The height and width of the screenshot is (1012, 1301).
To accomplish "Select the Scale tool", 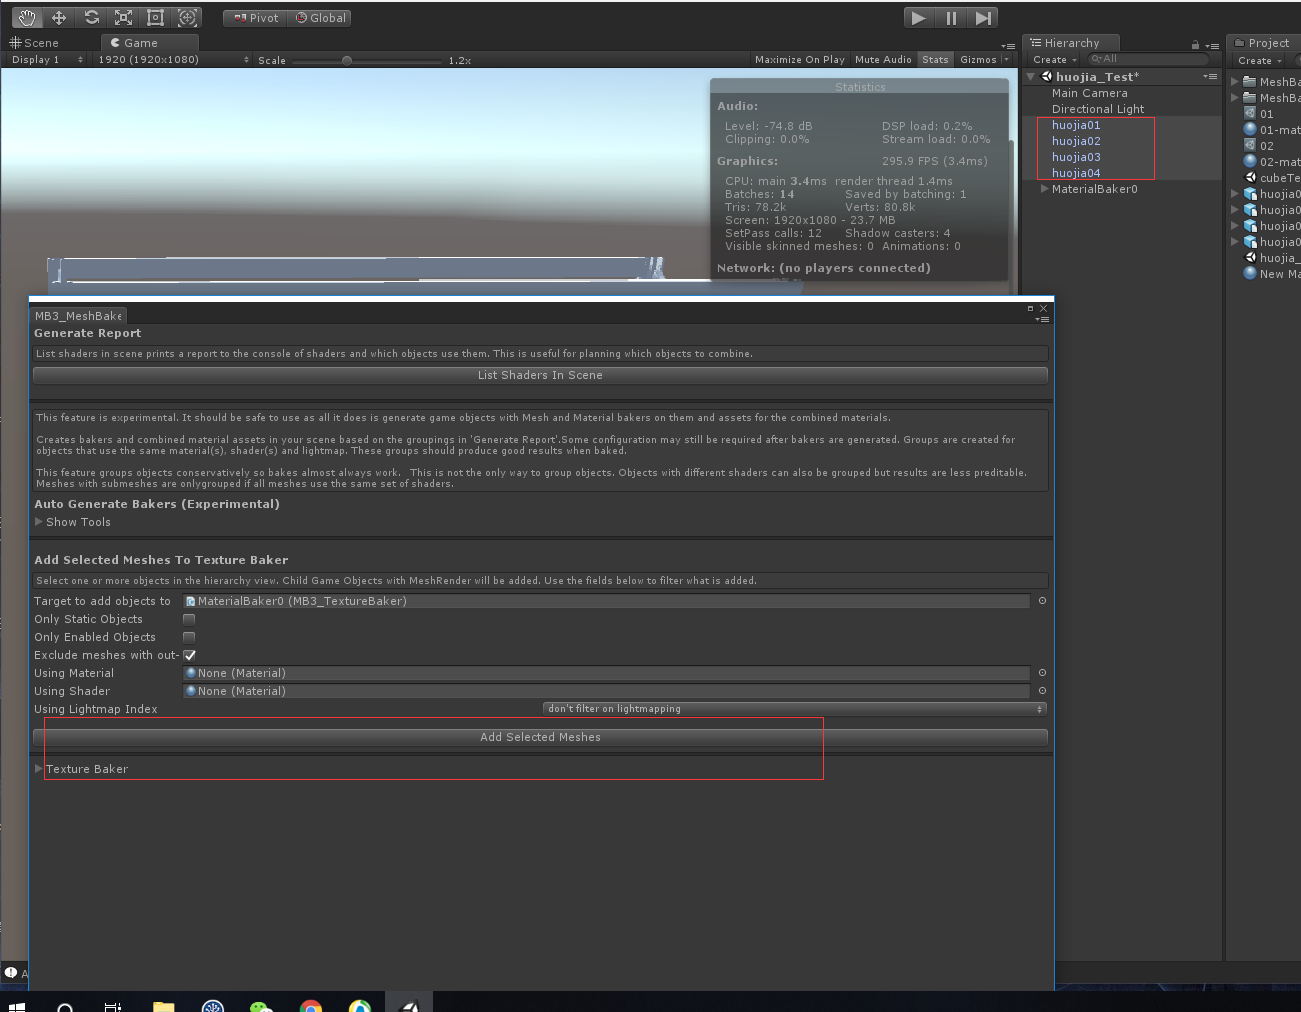I will [x=125, y=17].
